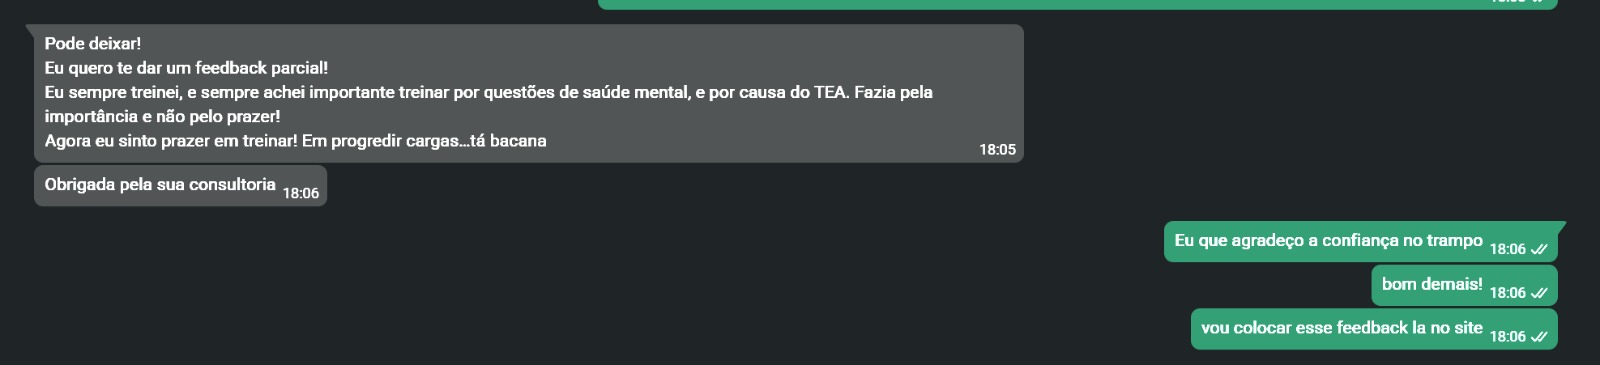Click the 18:05 timestamp on received message
Screen dimensions: 1600x365
point(997,150)
